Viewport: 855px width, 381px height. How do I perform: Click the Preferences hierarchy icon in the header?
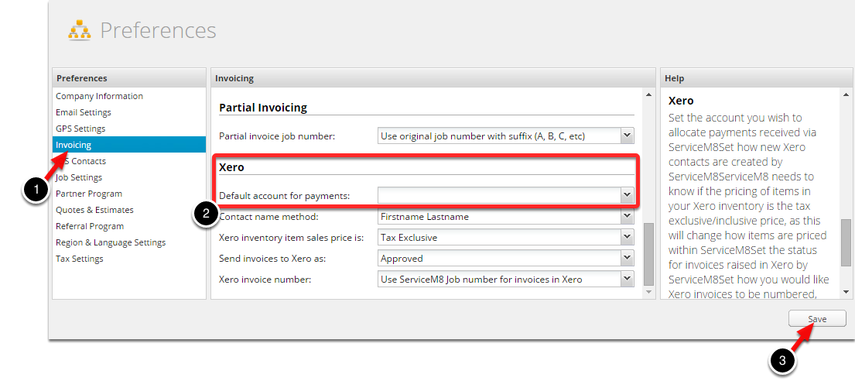tap(79, 31)
